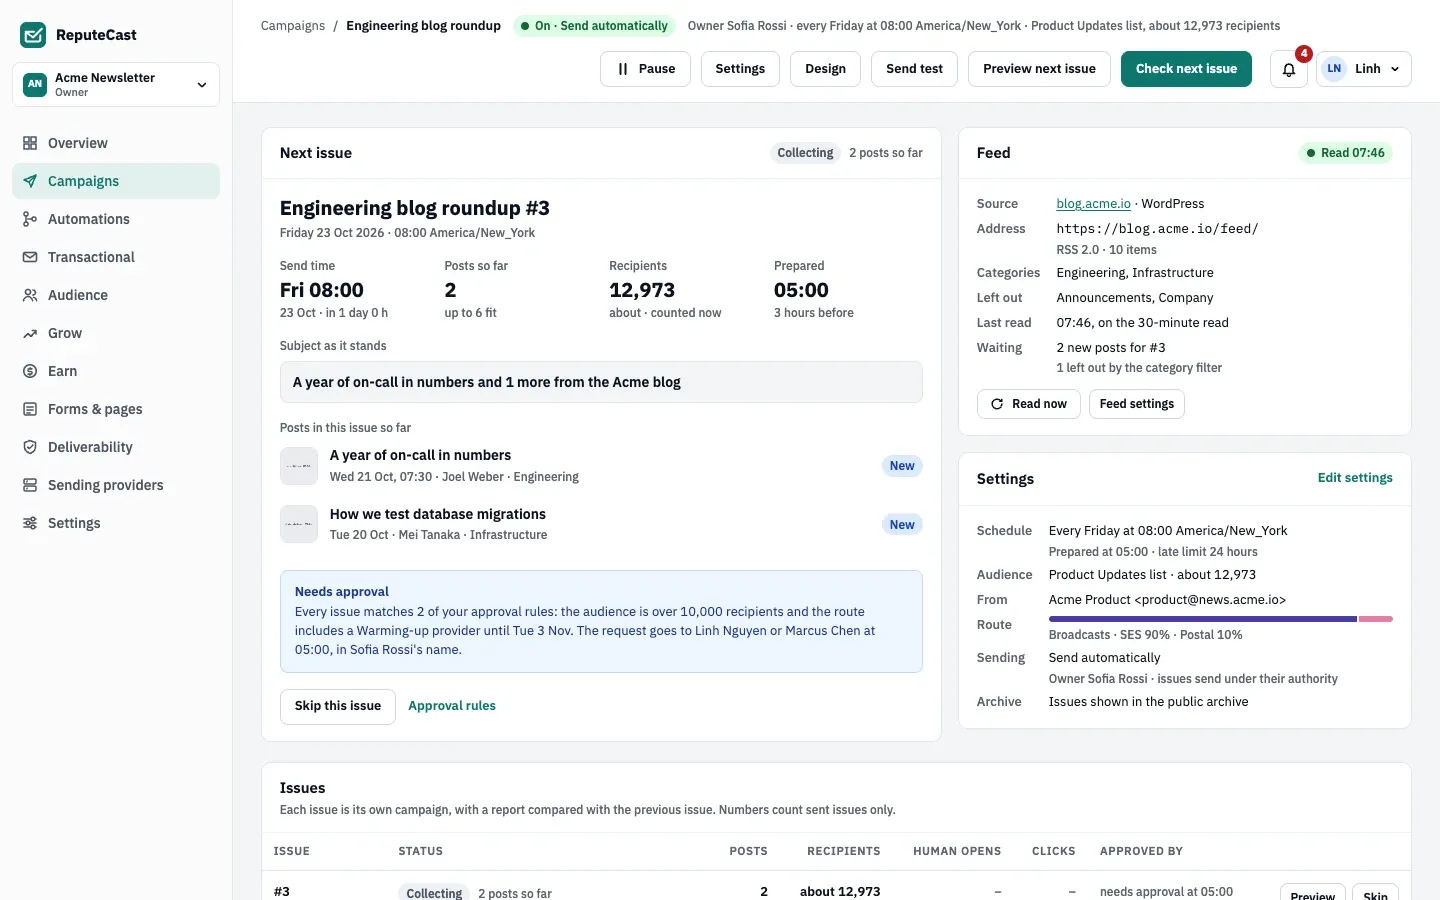Open blog.acme.io source link

(x=1093, y=204)
